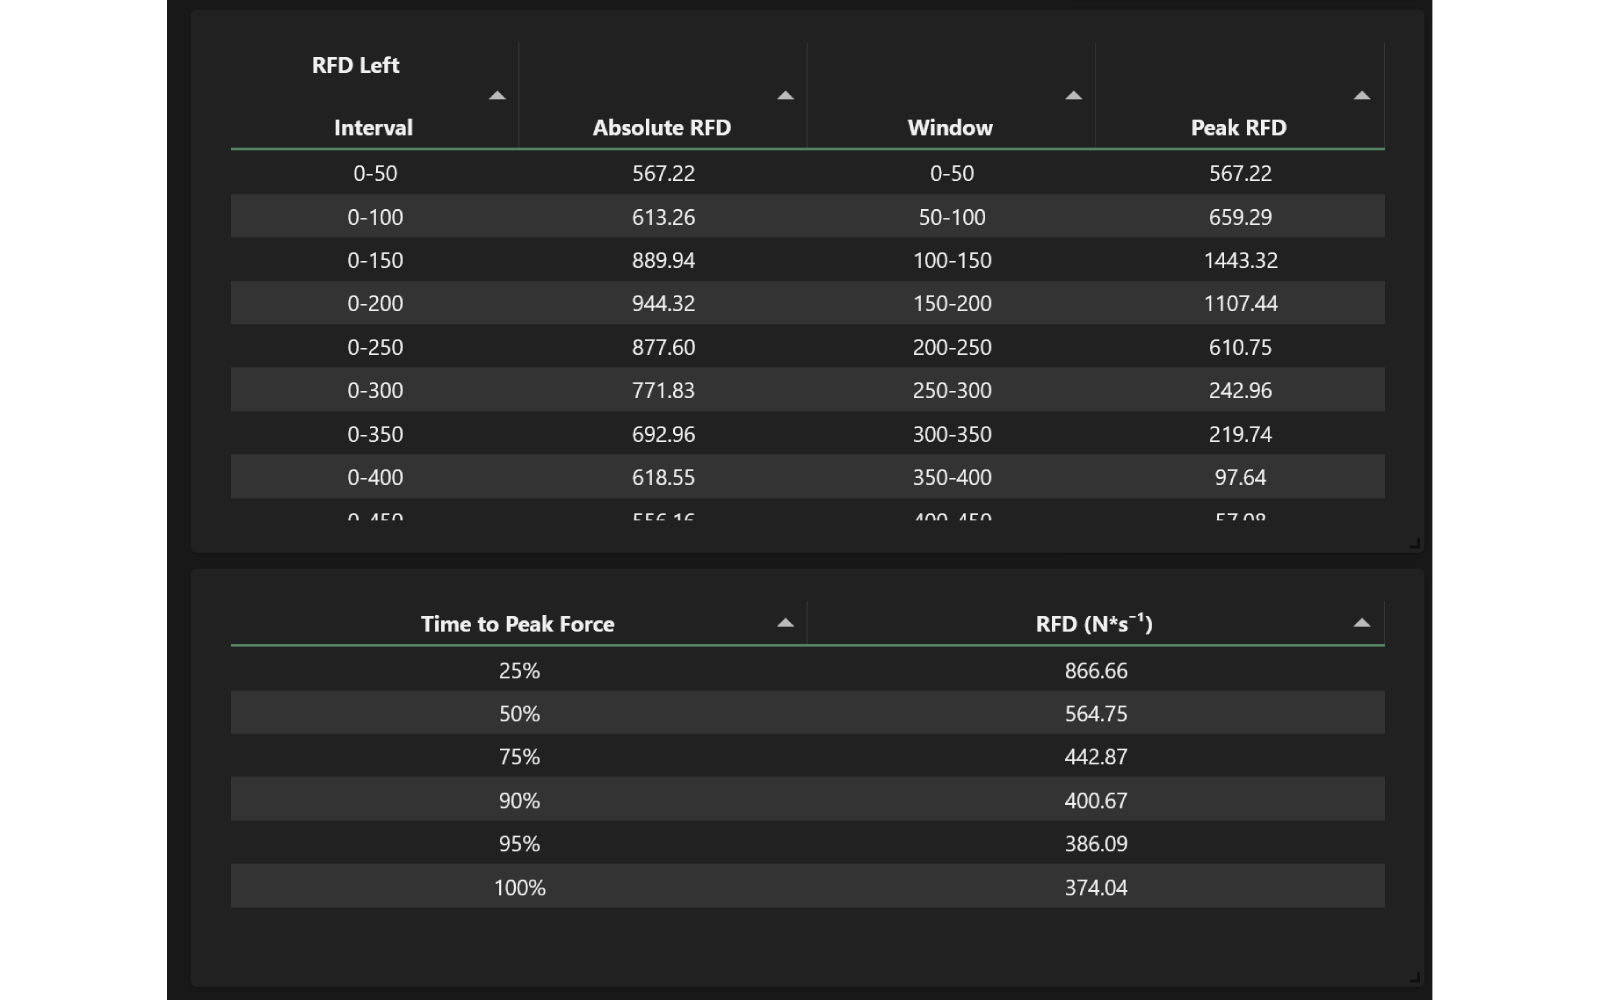Image resolution: width=1600 pixels, height=1000 pixels.
Task: Click the Peak RFD column header text
Action: coord(1238,128)
